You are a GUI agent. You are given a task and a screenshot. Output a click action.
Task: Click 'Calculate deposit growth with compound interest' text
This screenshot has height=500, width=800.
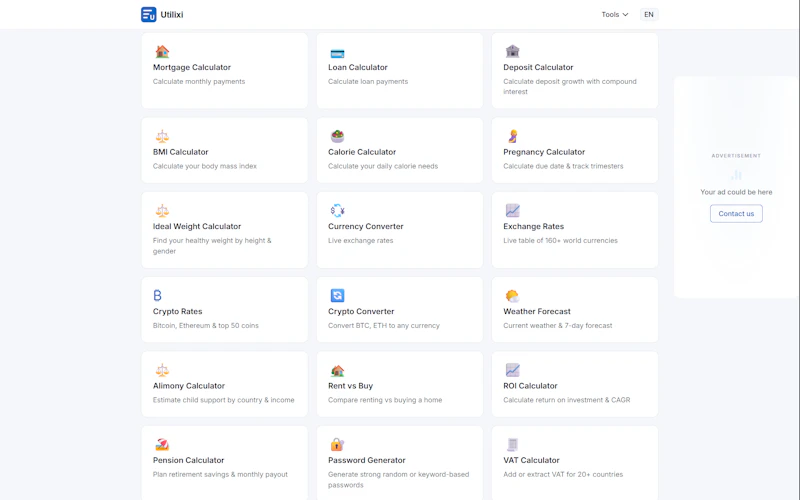(x=570, y=87)
